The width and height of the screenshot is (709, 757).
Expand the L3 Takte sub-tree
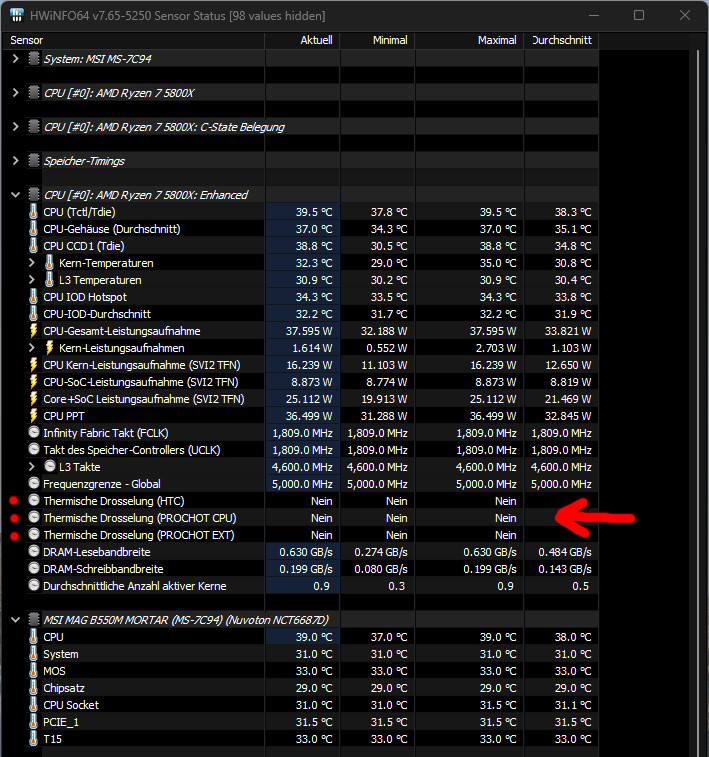pos(32,466)
